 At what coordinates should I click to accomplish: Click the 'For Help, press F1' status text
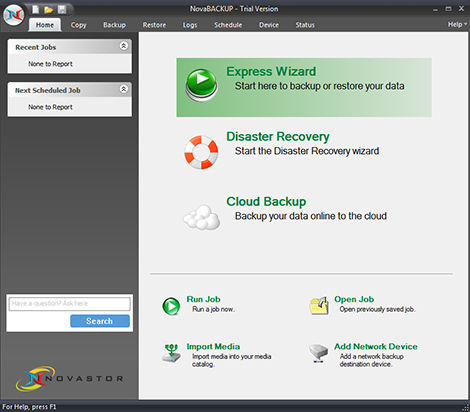click(x=29, y=407)
